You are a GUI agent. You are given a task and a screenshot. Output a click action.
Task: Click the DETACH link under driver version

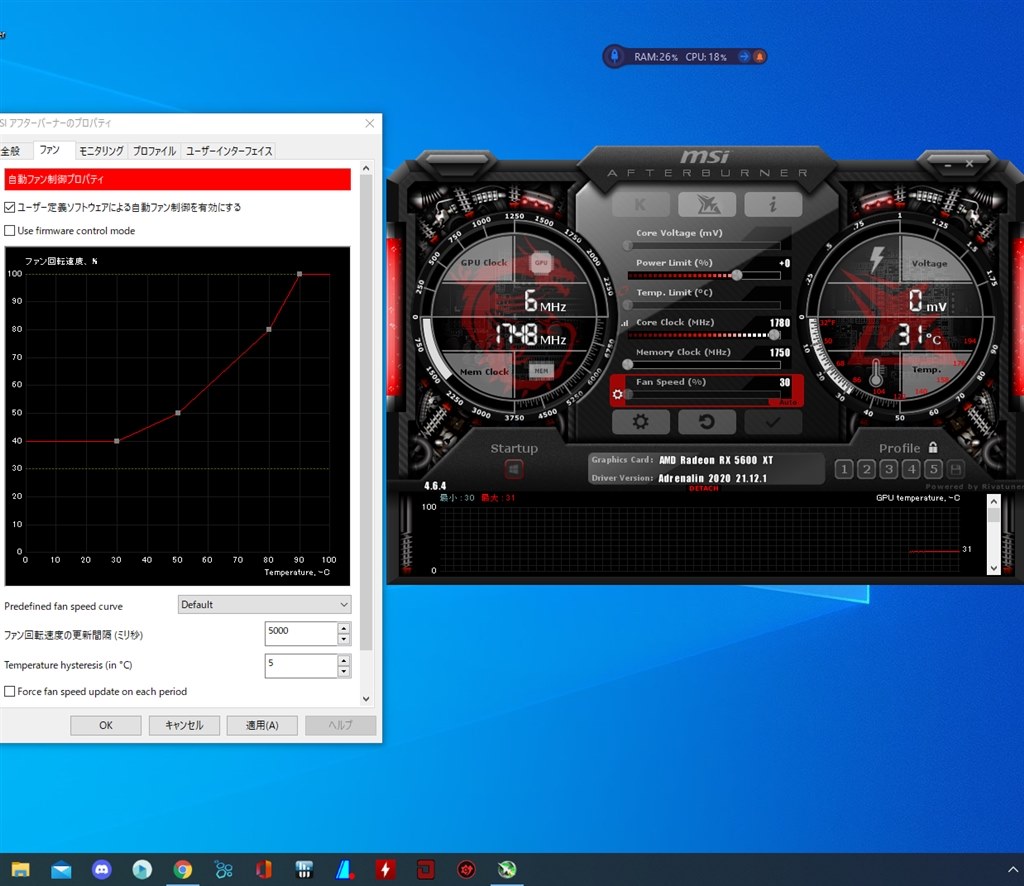click(x=703, y=488)
